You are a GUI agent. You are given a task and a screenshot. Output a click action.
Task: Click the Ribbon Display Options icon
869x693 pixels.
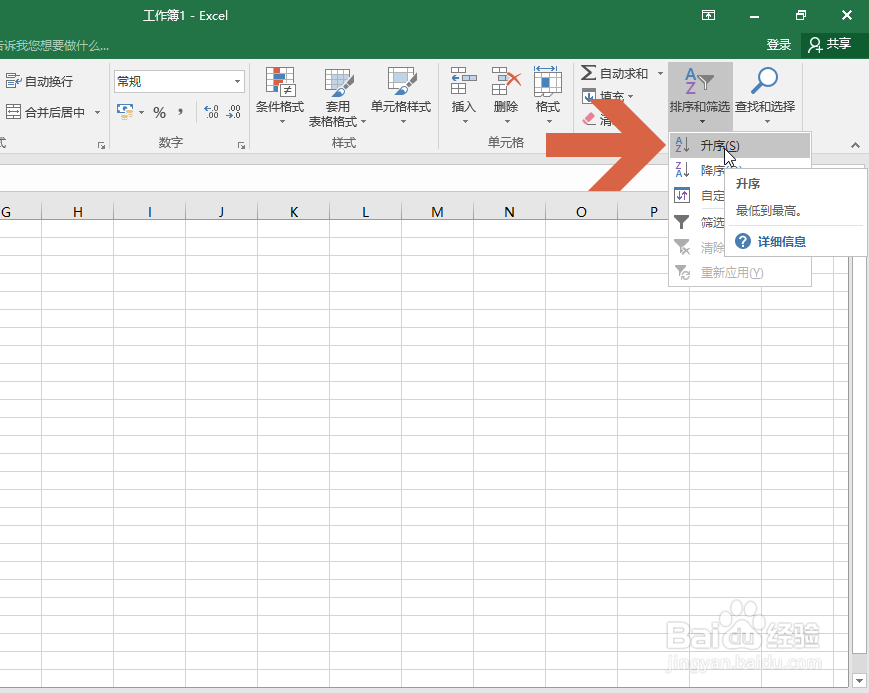click(708, 15)
